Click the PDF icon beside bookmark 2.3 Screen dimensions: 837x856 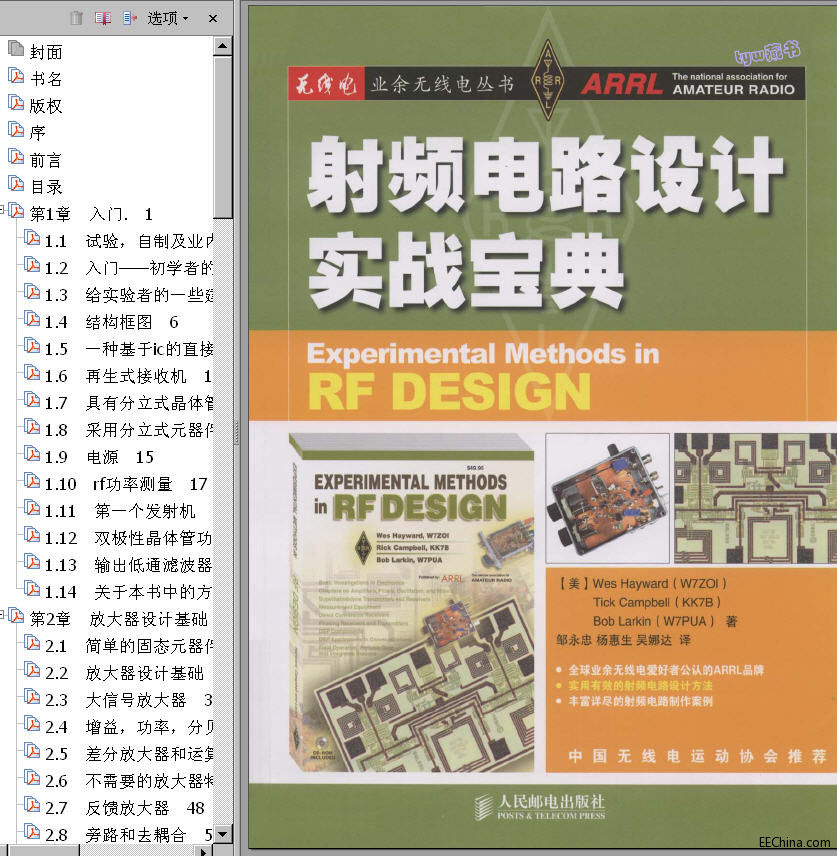32,697
